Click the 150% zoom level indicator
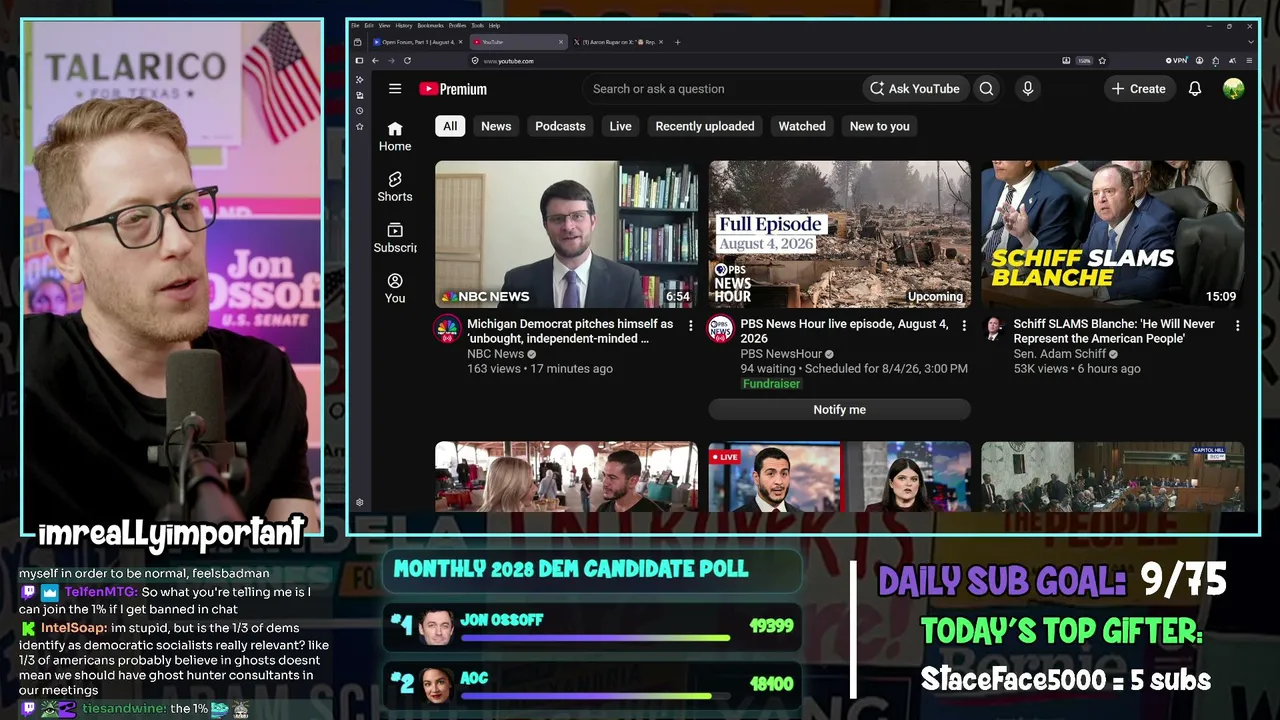 (x=1084, y=61)
